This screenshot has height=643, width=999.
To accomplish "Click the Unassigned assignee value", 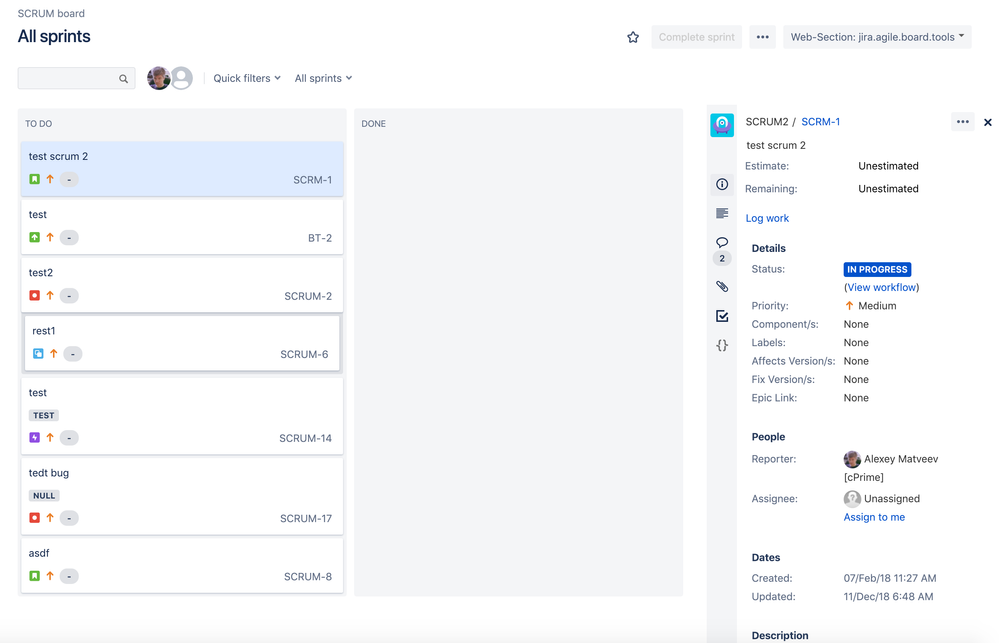I will pos(892,498).
